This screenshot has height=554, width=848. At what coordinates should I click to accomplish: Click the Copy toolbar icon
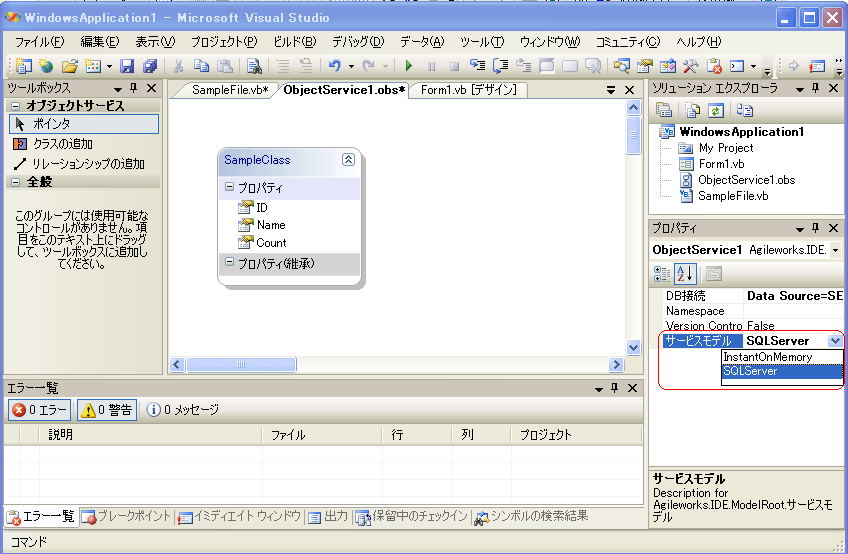point(202,66)
